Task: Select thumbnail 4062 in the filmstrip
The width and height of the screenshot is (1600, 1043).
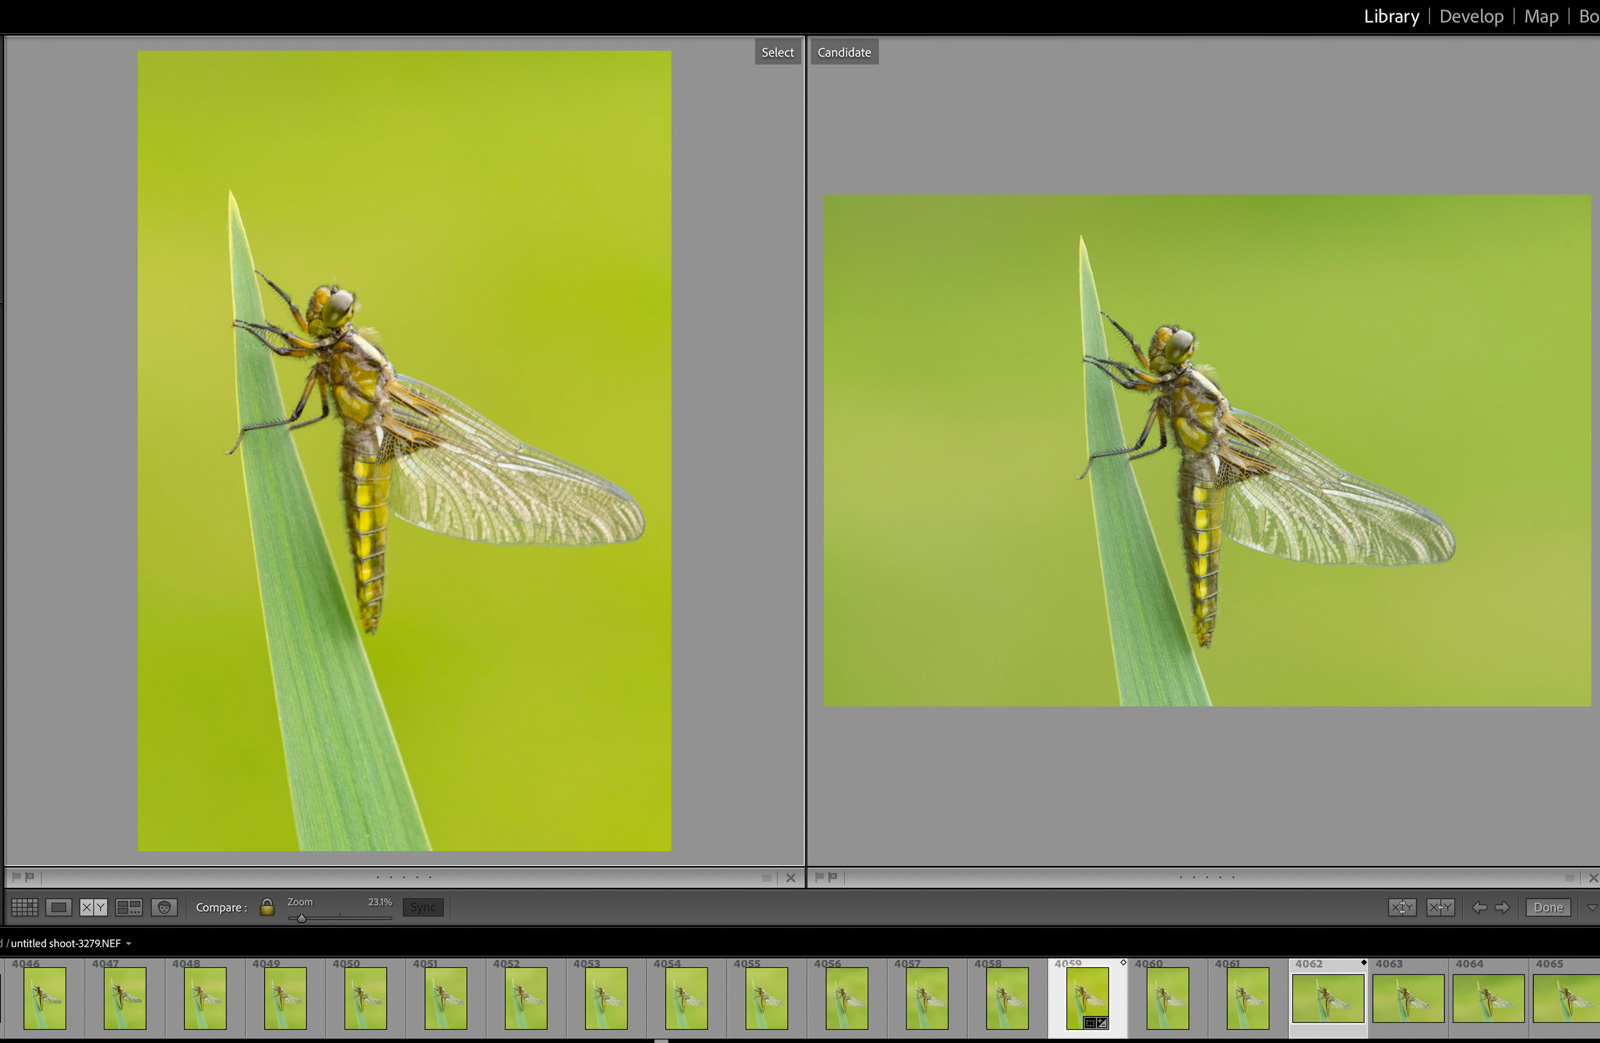Action: [x=1327, y=1000]
